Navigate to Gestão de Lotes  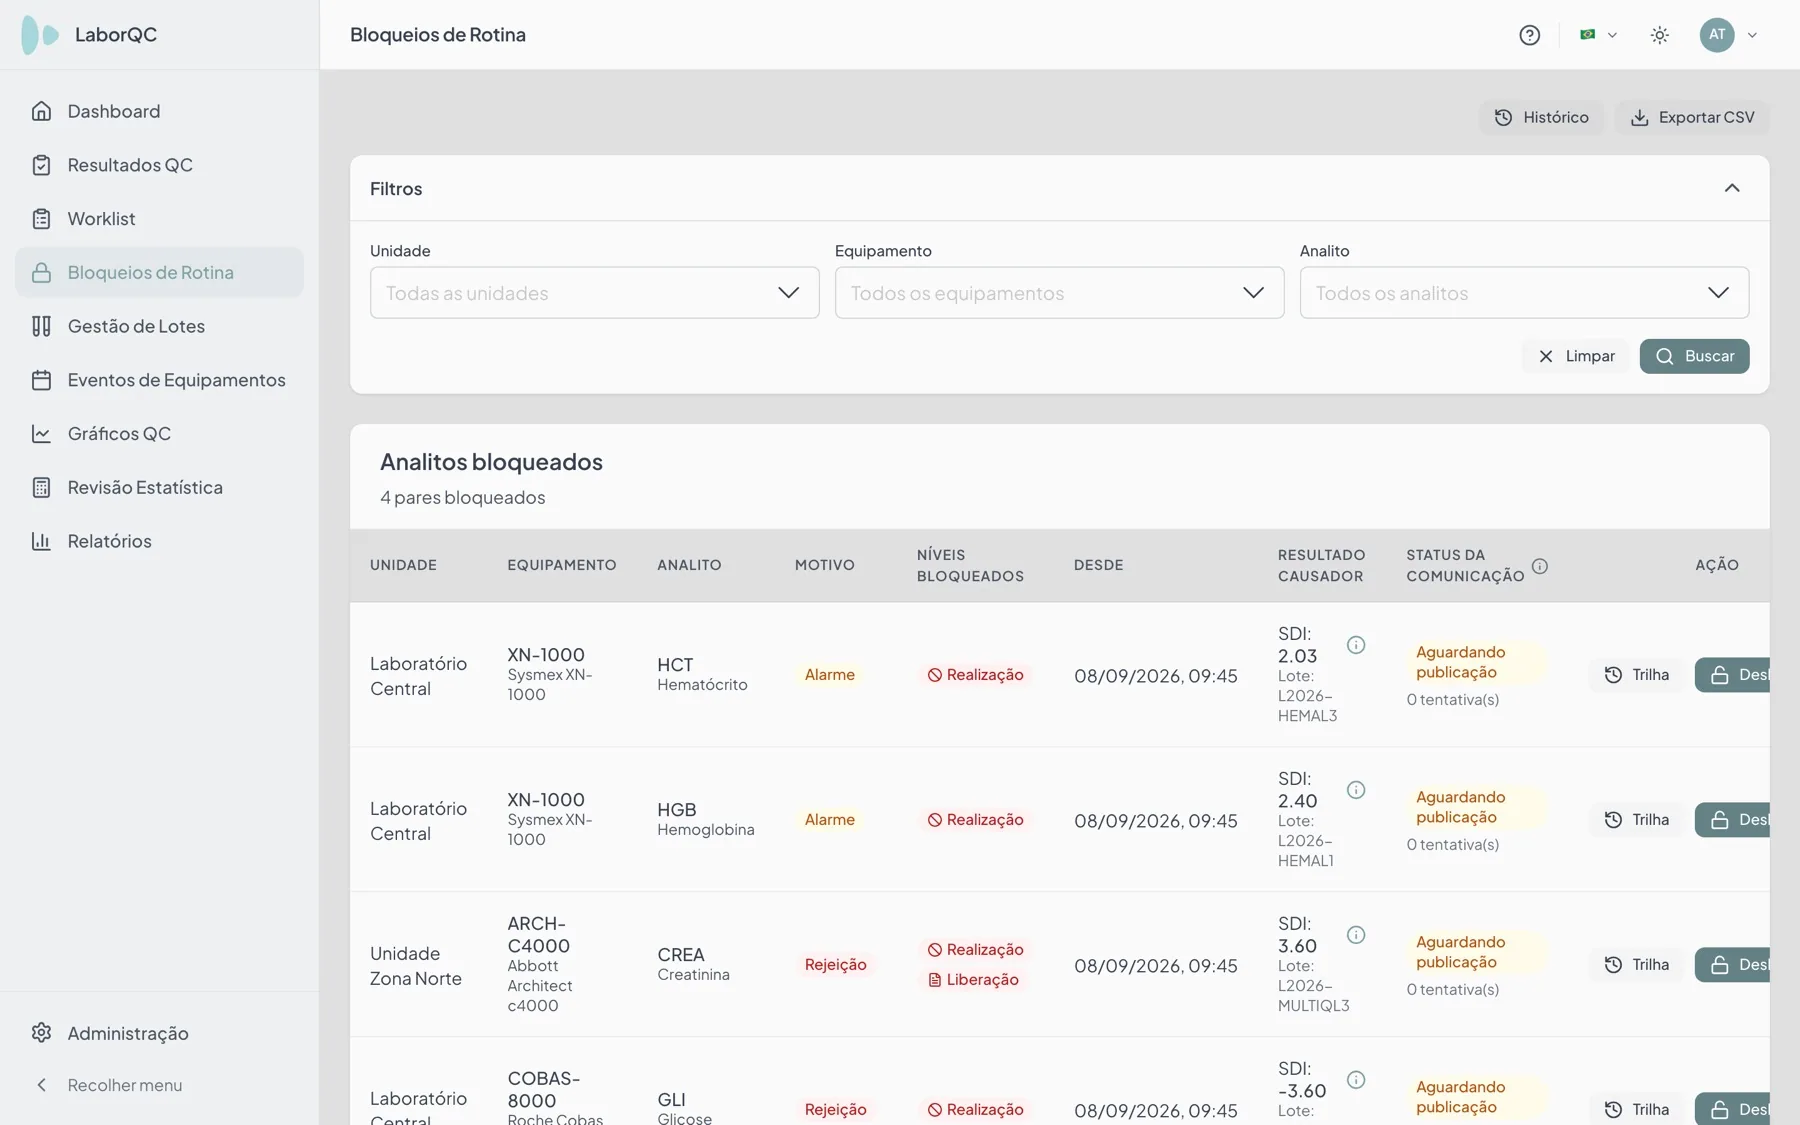[160, 326]
